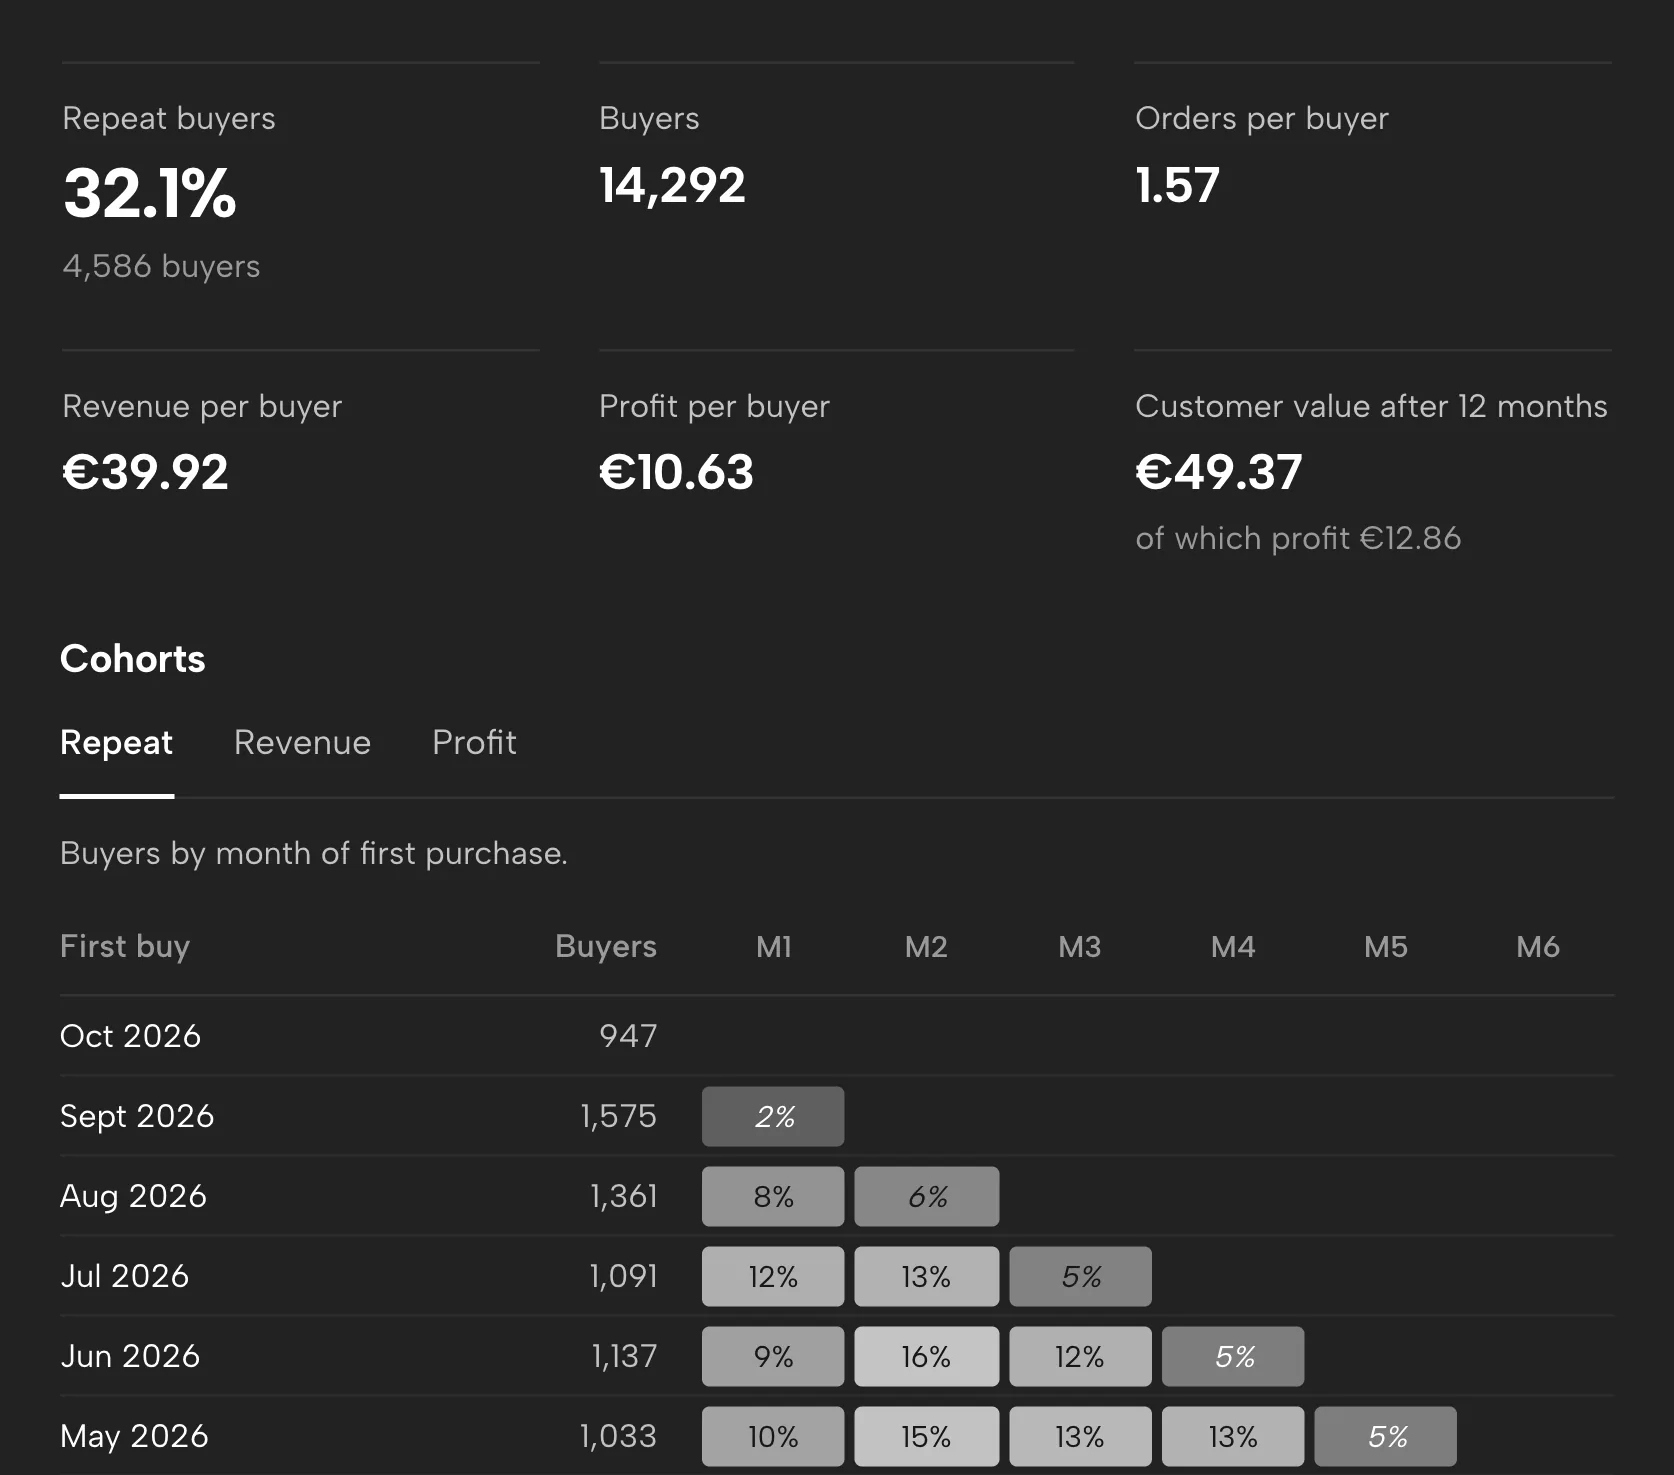
Task: Click the 10% M1 cell for May 2026
Action: [x=773, y=1436]
